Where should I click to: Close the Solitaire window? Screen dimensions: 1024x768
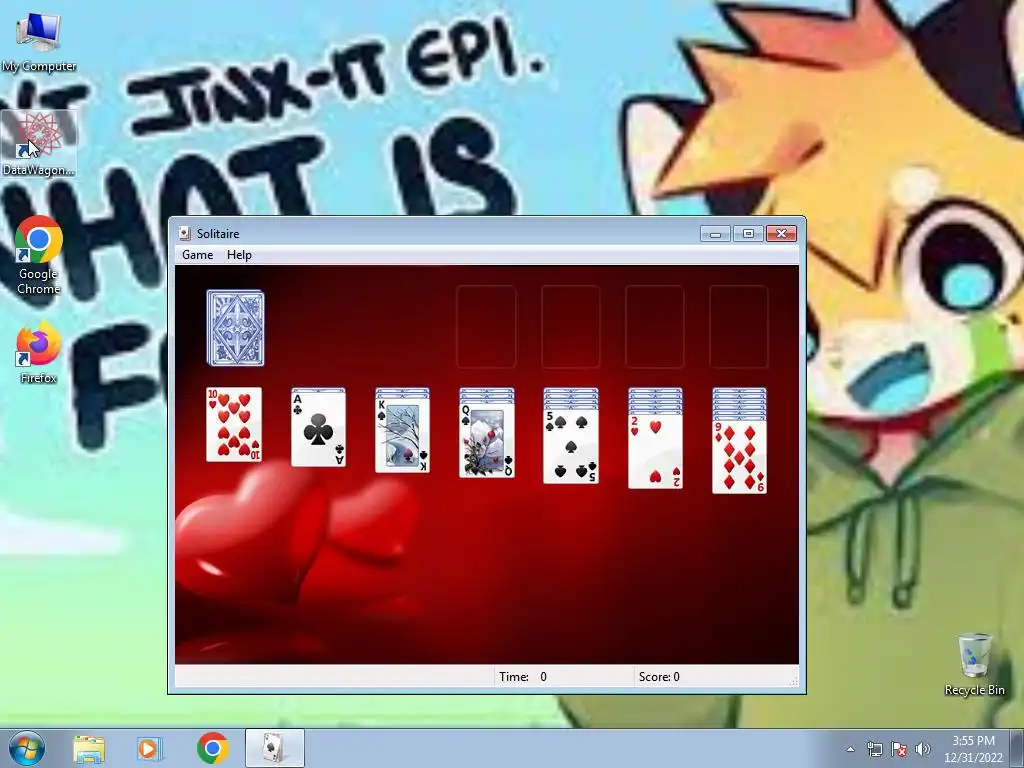[781, 234]
